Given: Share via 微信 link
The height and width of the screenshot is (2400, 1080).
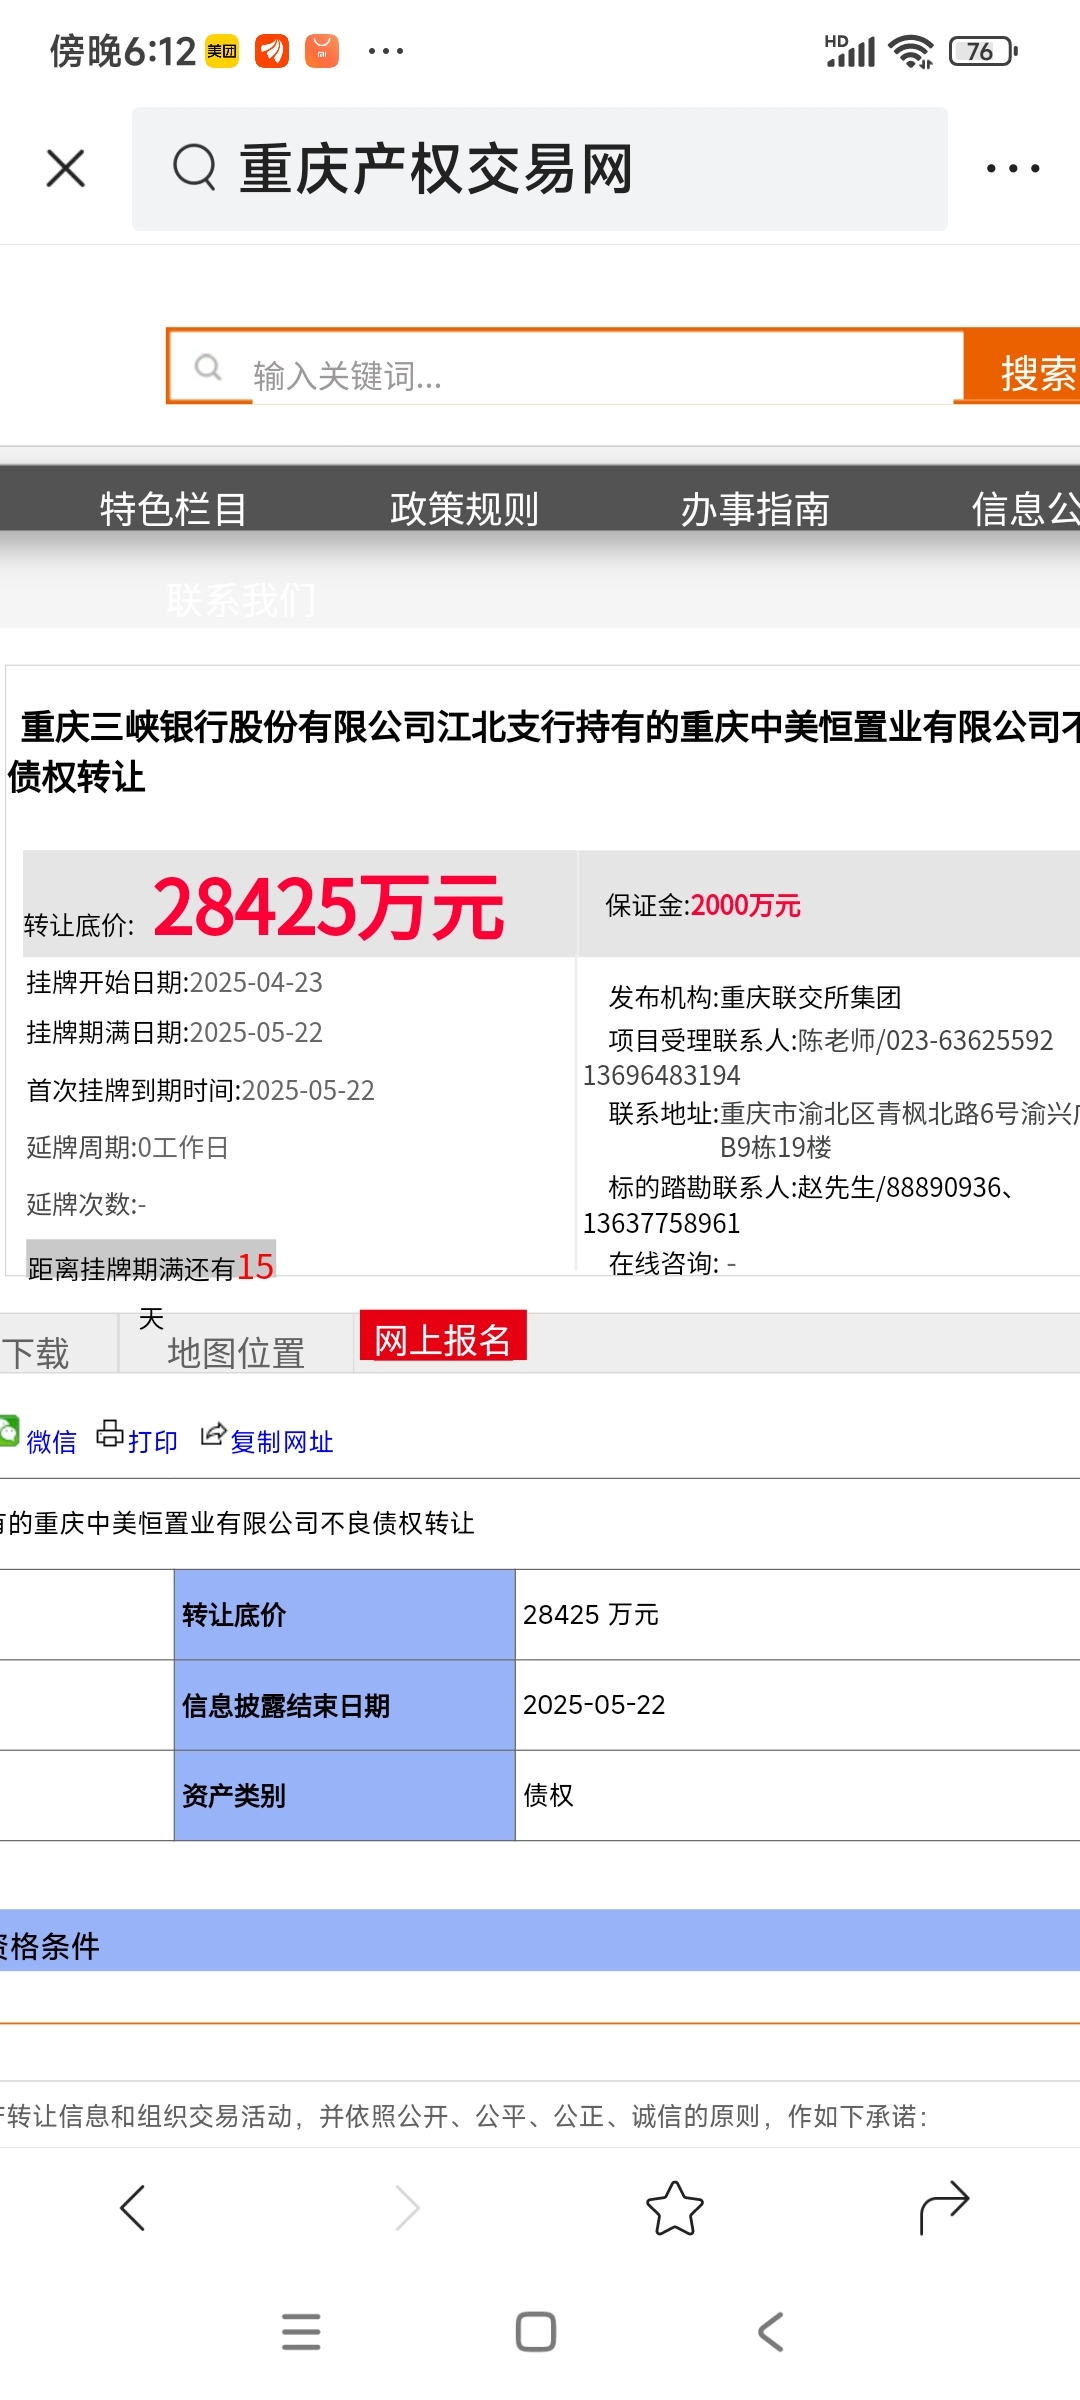Looking at the screenshot, I should (51, 1441).
